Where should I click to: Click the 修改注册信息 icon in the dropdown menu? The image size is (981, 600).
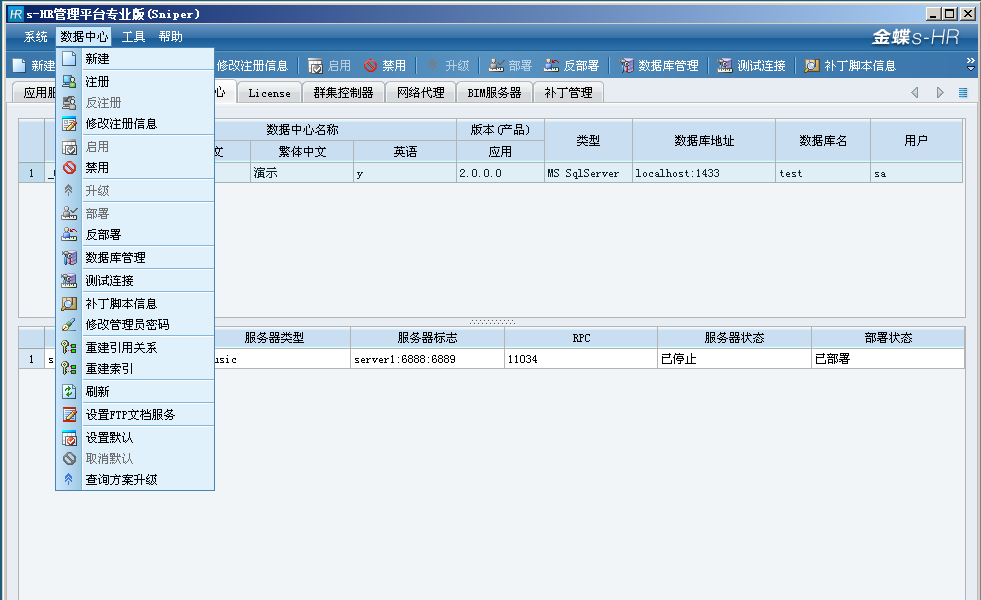69,123
